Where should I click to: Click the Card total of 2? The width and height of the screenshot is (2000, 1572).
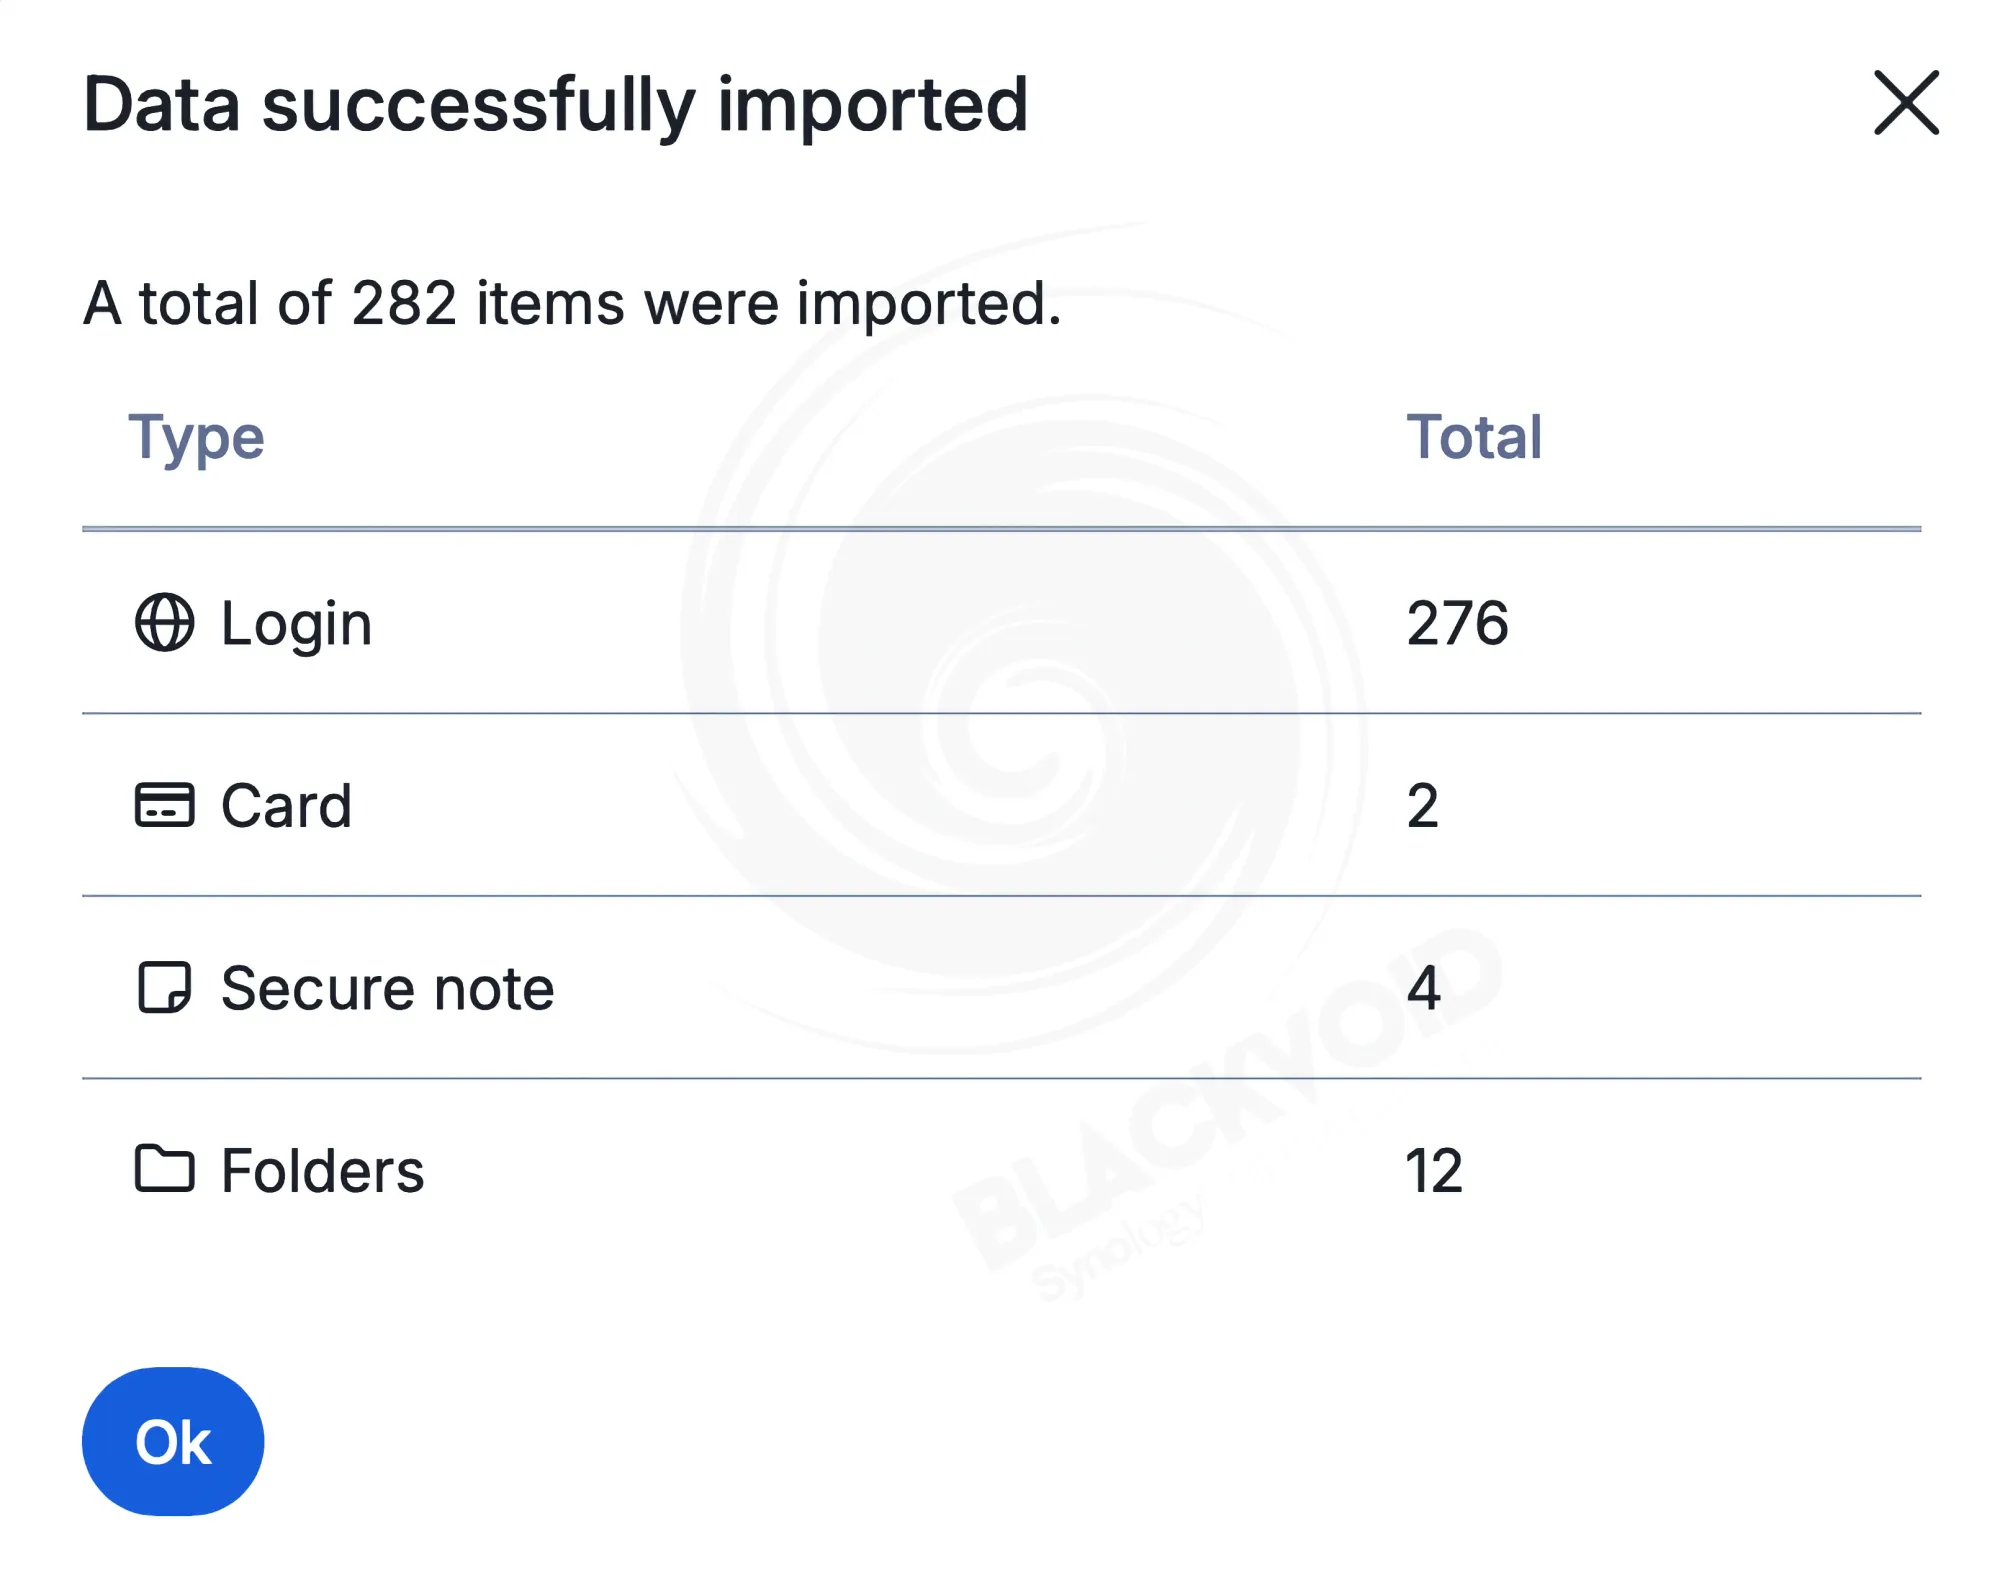(x=1422, y=806)
